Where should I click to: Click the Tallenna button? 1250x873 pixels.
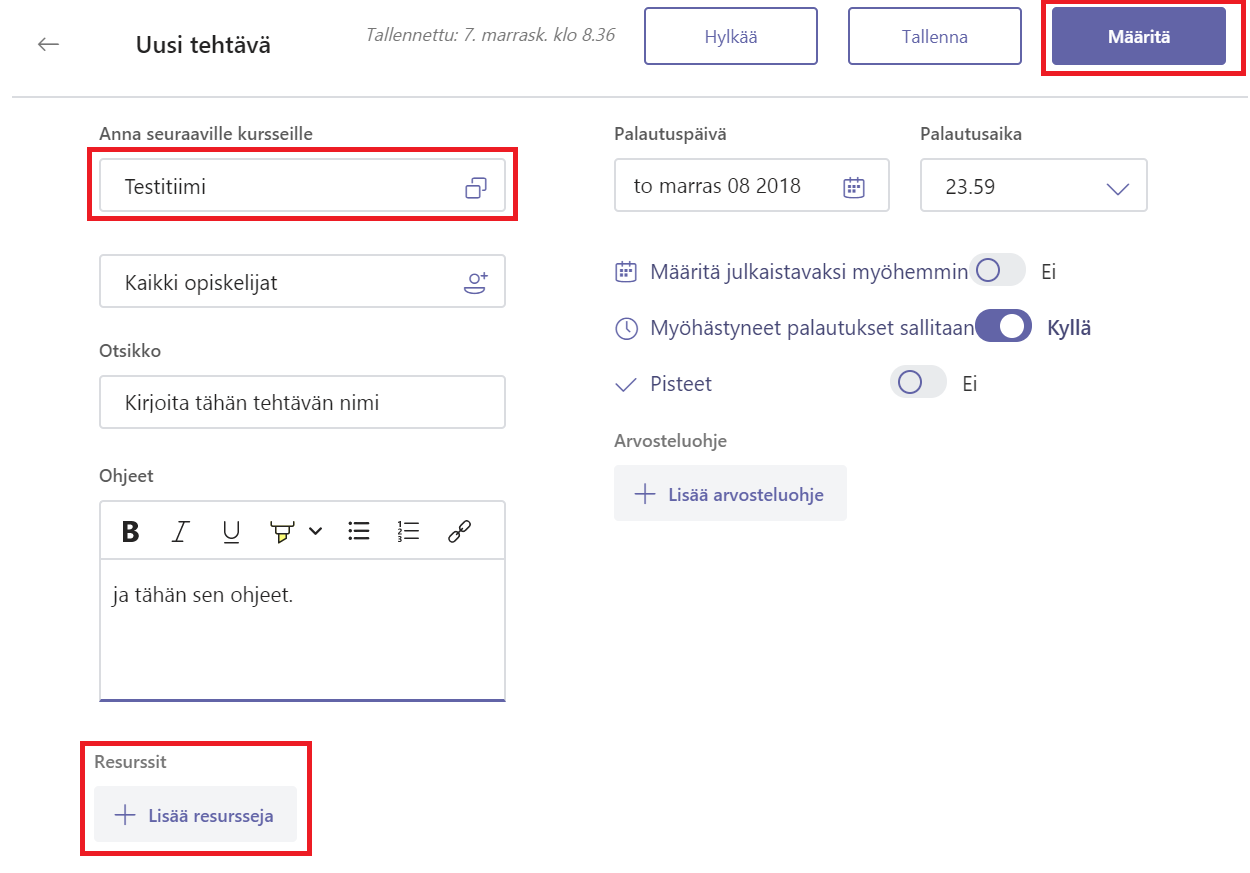tap(934, 37)
